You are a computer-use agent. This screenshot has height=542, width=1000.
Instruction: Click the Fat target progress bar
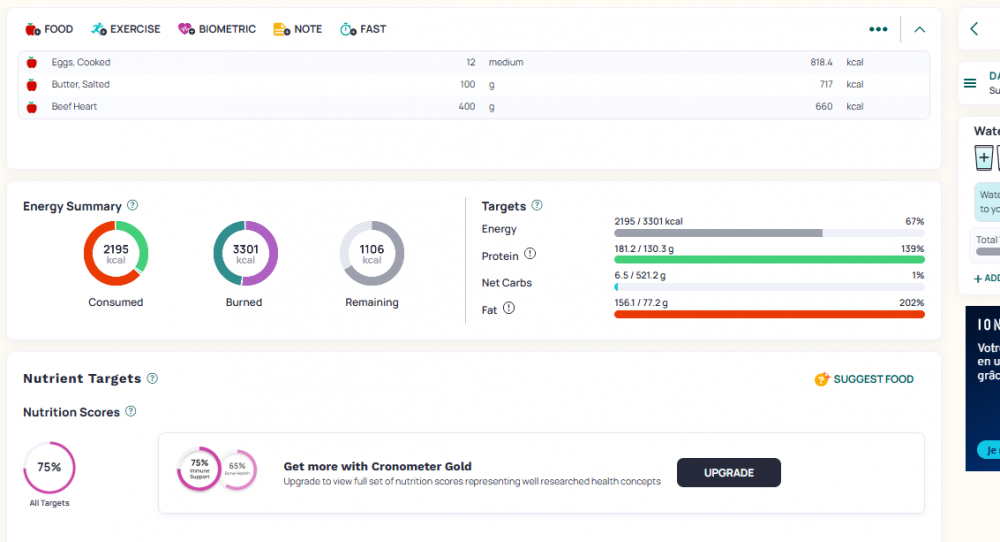click(768, 314)
